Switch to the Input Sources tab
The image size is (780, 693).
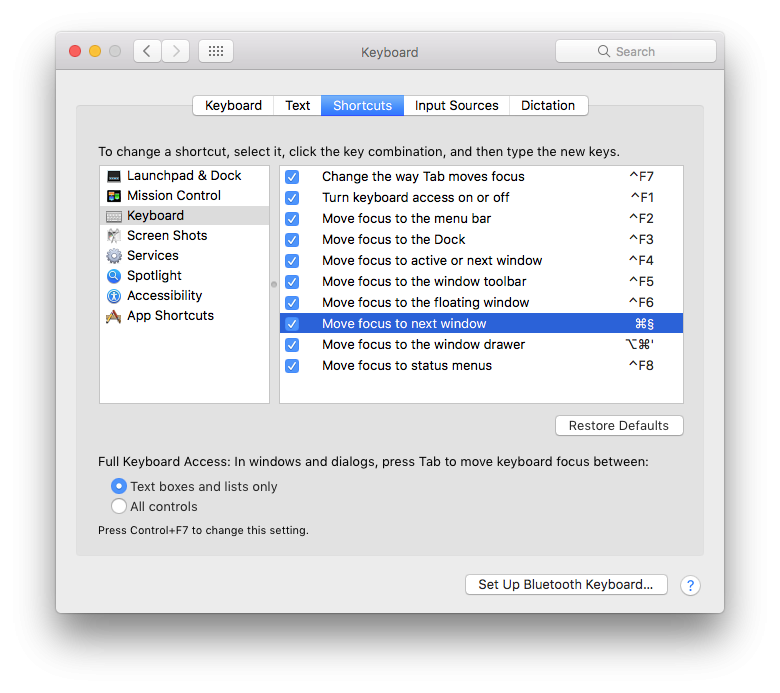pyautogui.click(x=456, y=105)
